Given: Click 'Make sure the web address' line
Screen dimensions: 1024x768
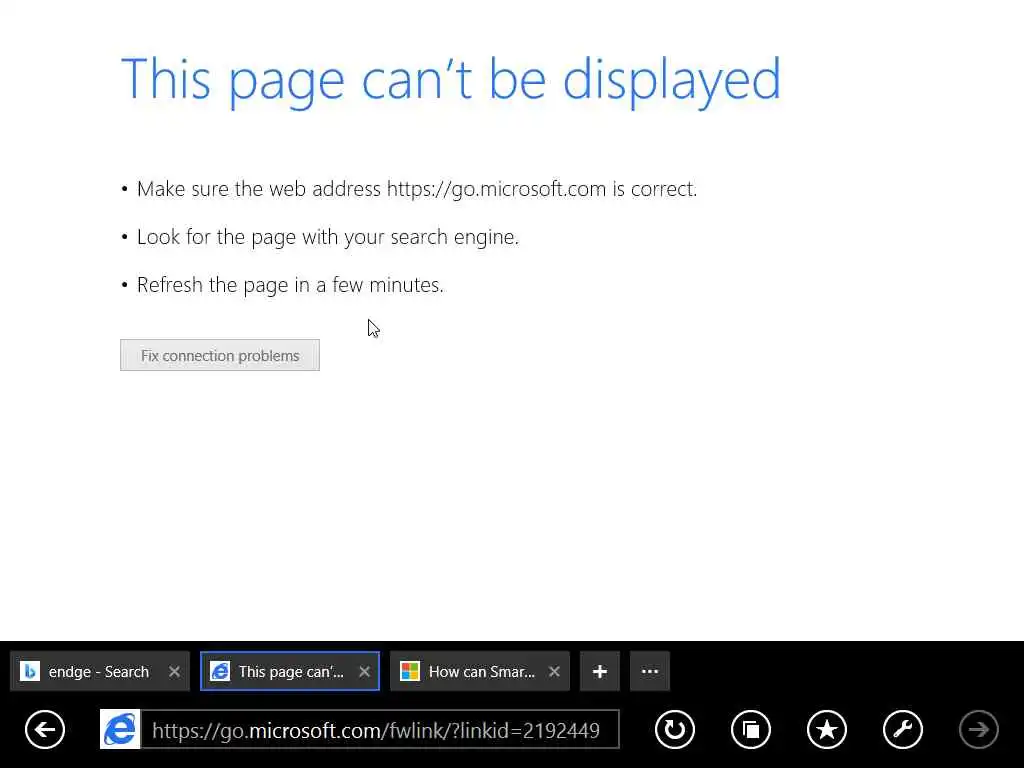Looking at the screenshot, I should 417,189.
